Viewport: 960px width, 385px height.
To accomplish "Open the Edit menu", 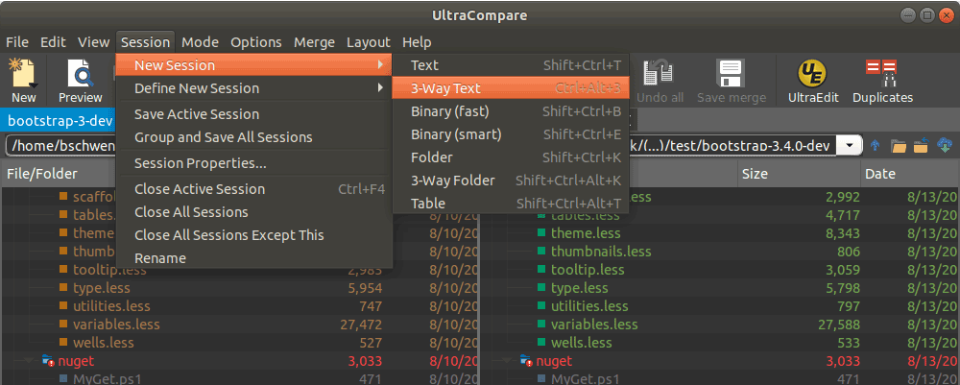I will pos(53,42).
